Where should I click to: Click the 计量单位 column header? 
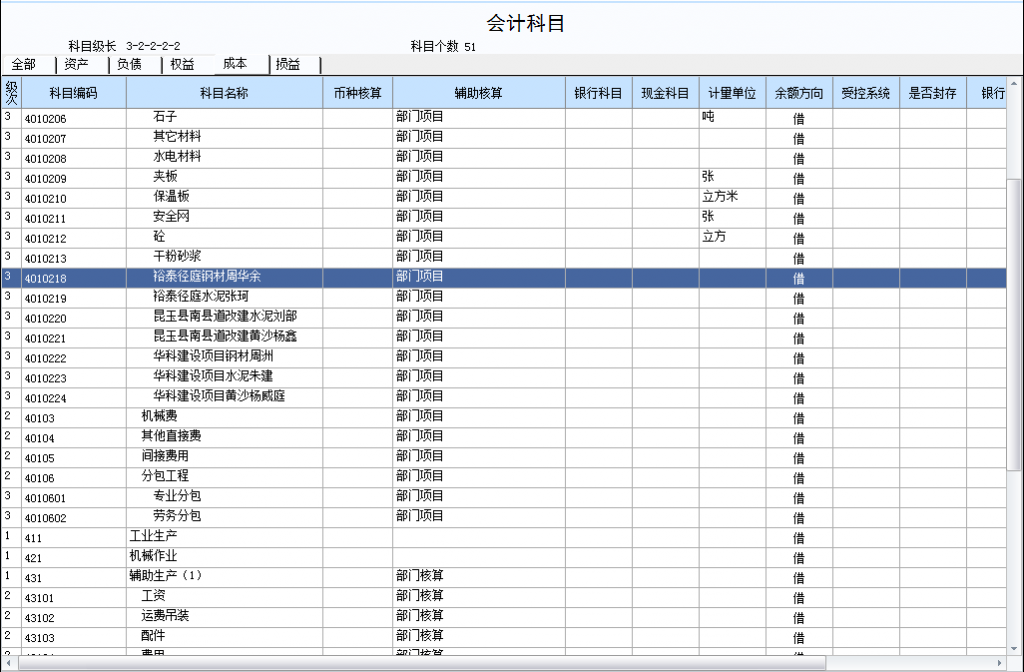732,93
